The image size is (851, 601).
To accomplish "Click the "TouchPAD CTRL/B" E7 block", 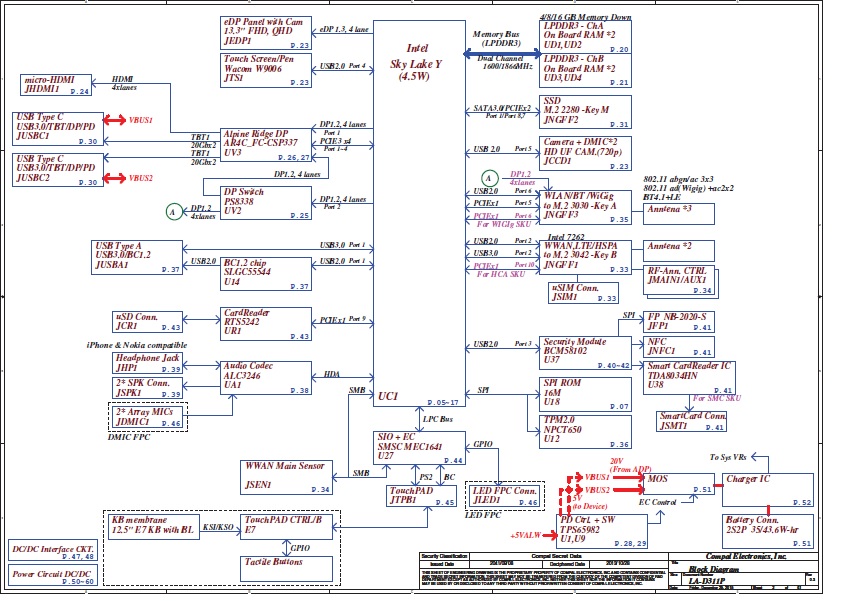I will pyautogui.click(x=286, y=527).
